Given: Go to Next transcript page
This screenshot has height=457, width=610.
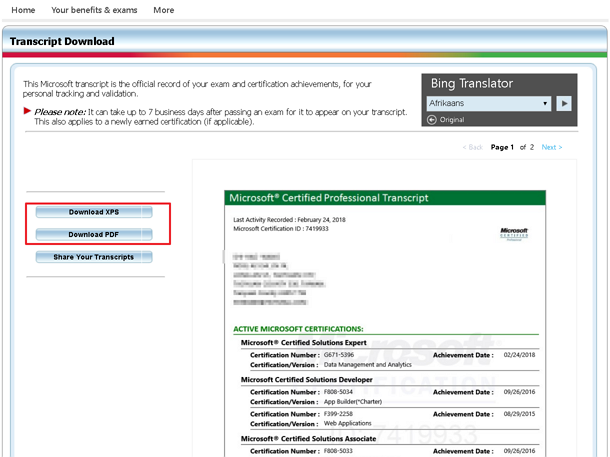Looking at the screenshot, I should (x=552, y=147).
